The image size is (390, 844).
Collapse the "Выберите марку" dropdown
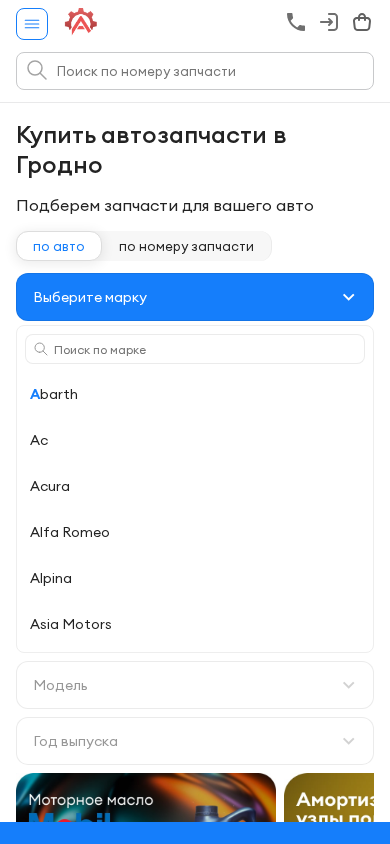click(x=195, y=297)
